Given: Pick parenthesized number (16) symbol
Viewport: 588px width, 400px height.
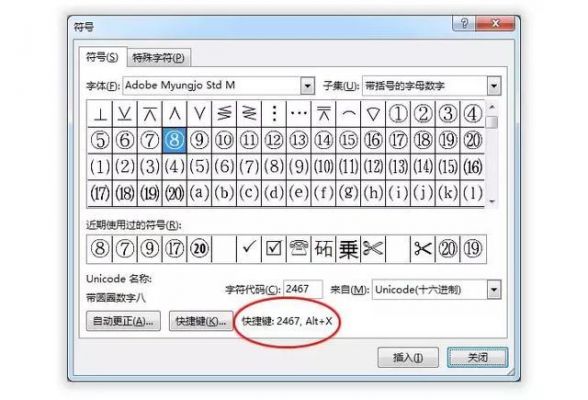Looking at the screenshot, I should (472, 167).
